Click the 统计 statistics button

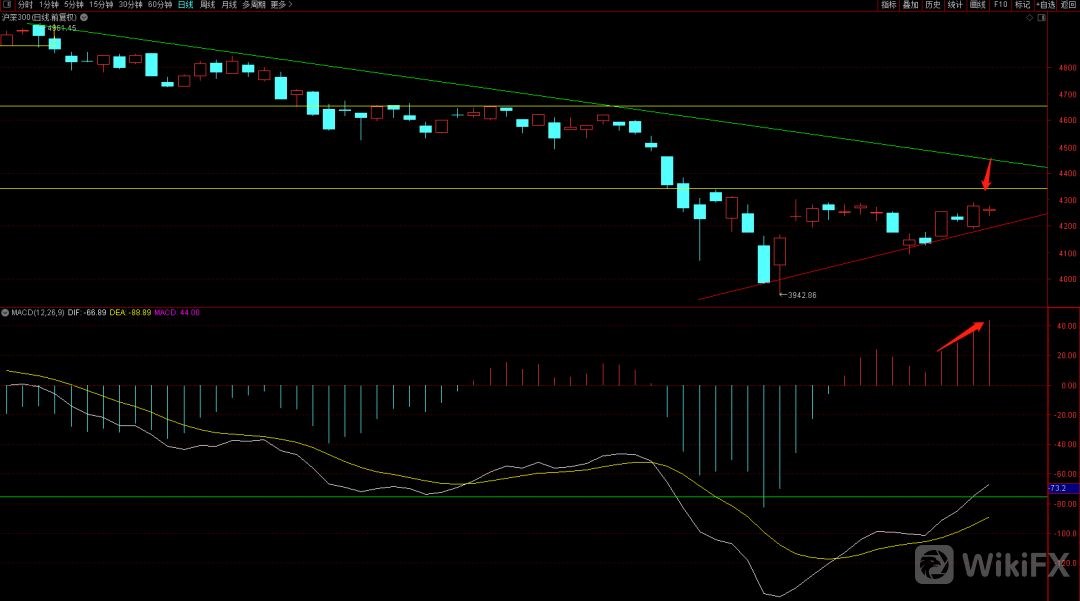click(955, 5)
